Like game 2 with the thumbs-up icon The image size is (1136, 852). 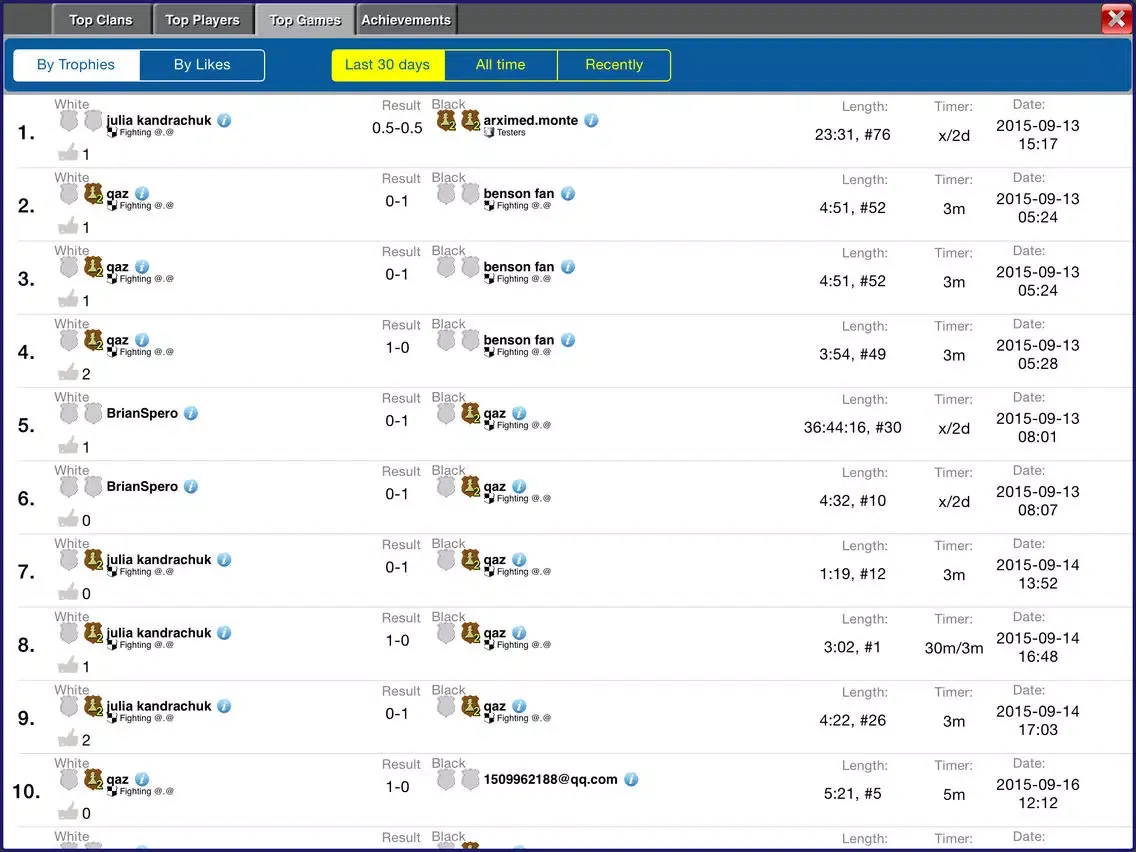click(x=68, y=225)
